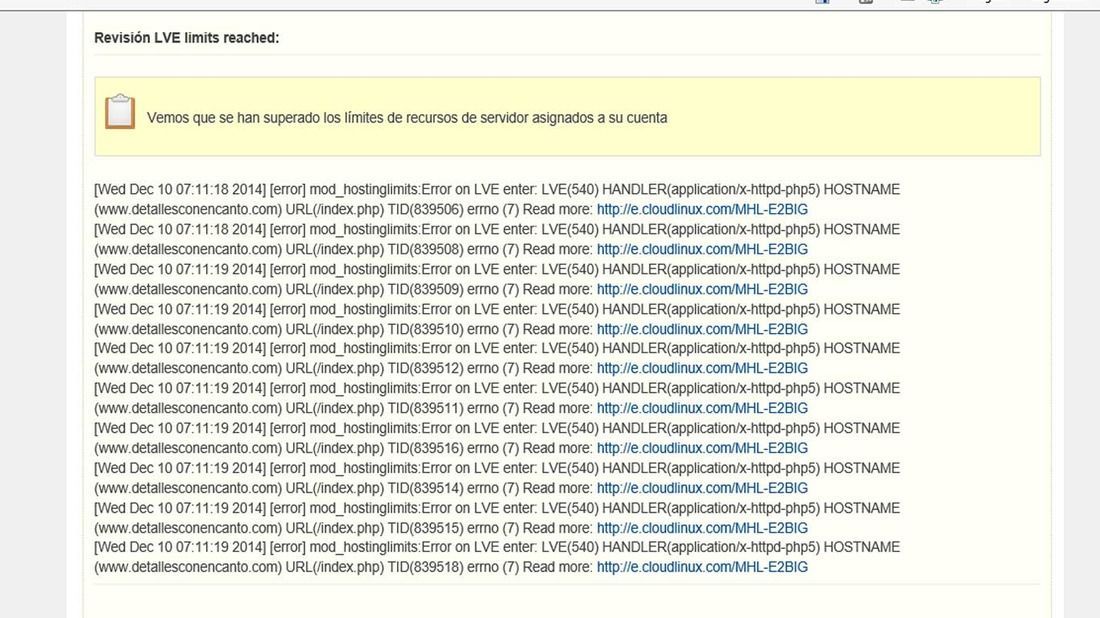Open cloudlinux link for TID(839508)
The image size is (1100, 618).
(x=702, y=249)
